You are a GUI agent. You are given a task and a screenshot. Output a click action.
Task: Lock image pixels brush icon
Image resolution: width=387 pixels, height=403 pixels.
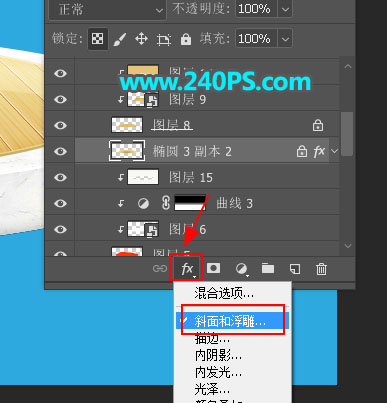pos(120,39)
